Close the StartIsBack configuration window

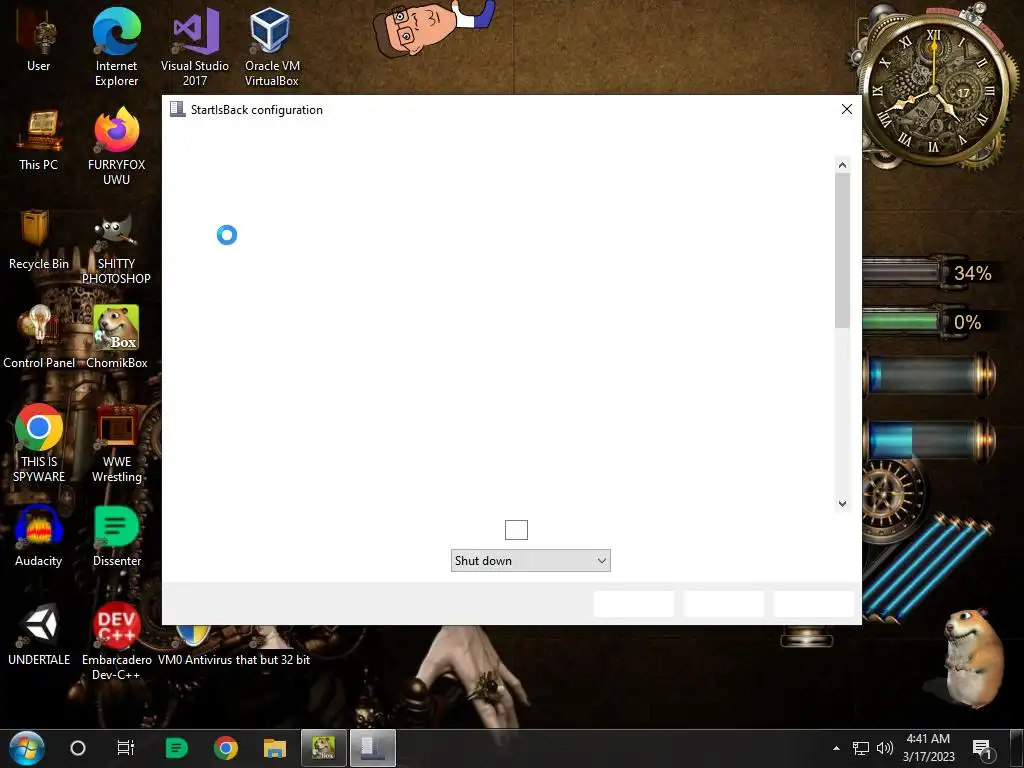(x=846, y=109)
